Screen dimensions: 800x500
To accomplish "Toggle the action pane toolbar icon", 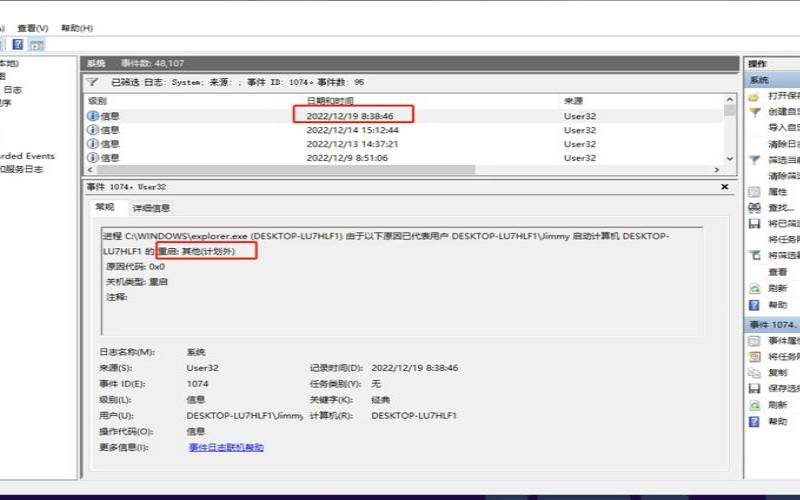I will point(36,45).
